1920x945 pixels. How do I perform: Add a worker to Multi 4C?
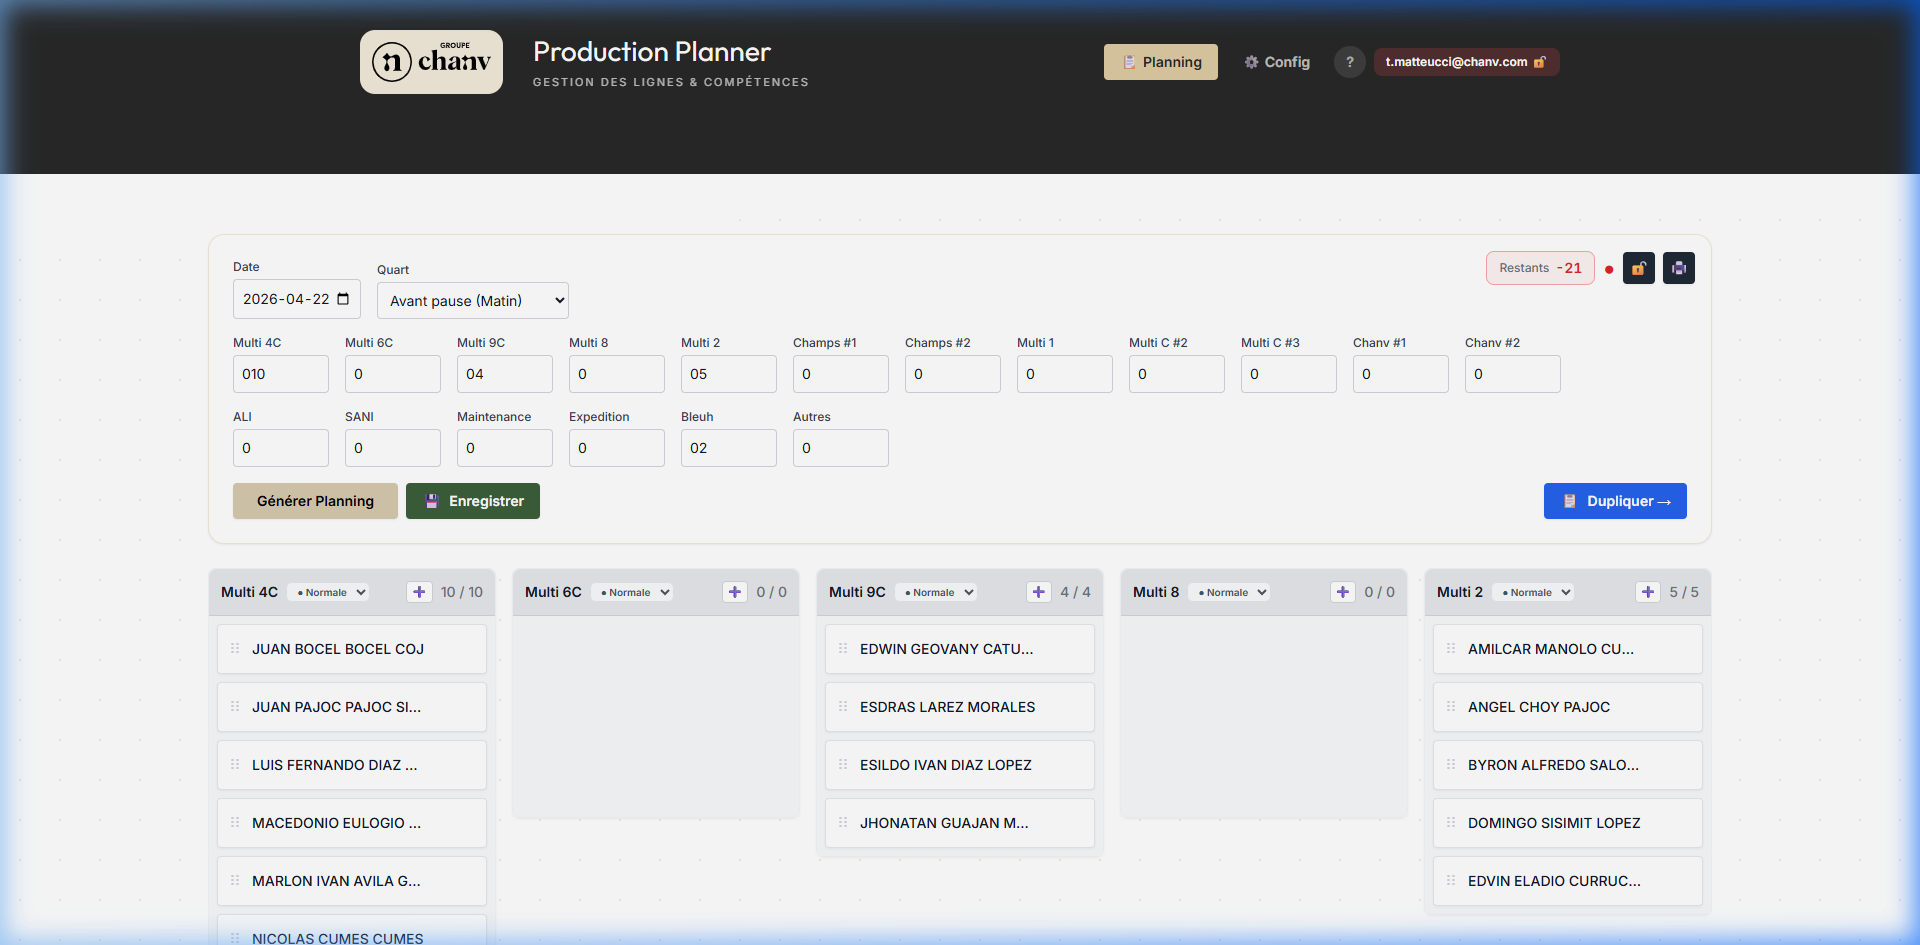420,592
